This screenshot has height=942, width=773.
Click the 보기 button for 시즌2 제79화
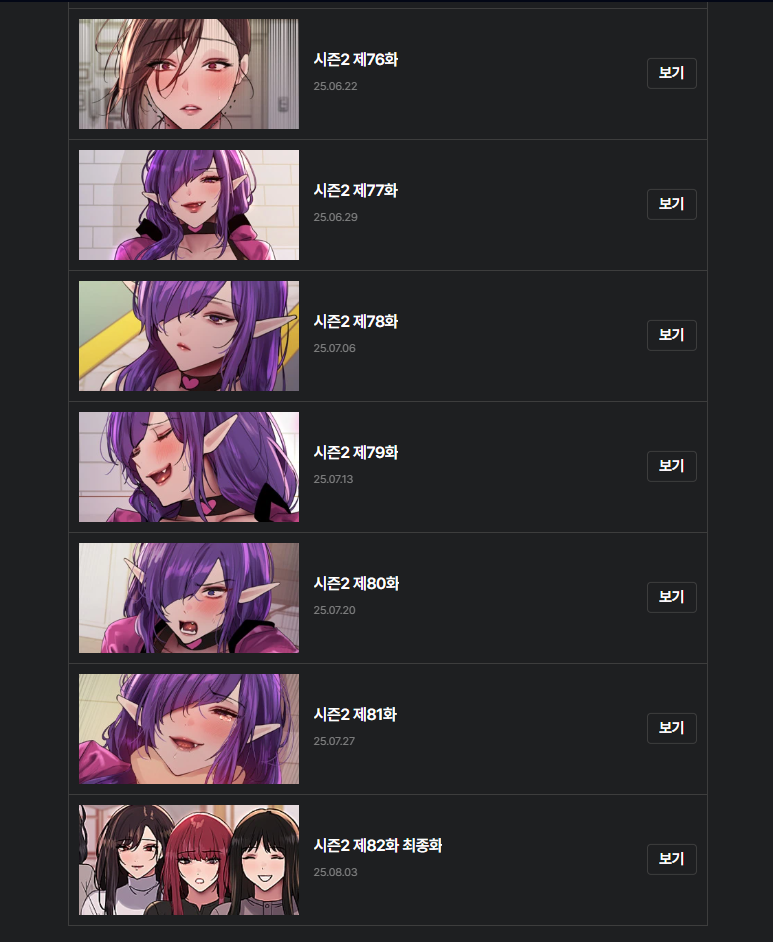pyautogui.click(x=671, y=466)
